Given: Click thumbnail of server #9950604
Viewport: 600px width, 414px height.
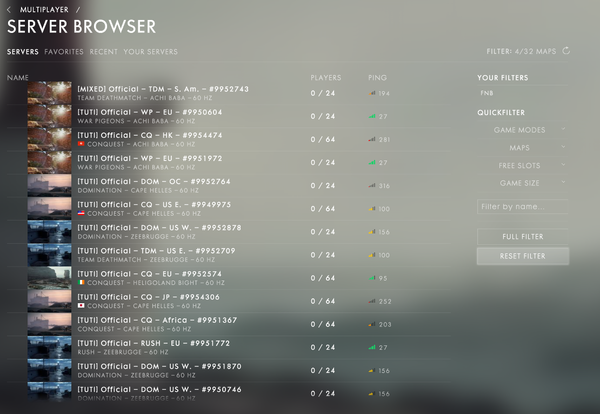Looking at the screenshot, I should pos(49,116).
